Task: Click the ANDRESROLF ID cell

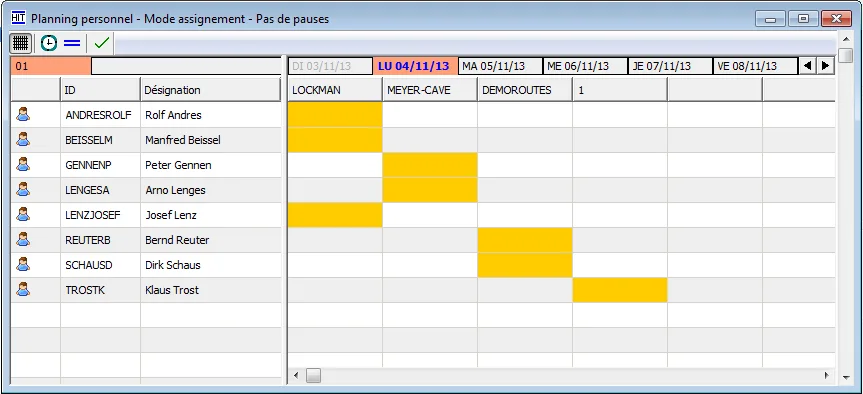Action: point(100,115)
